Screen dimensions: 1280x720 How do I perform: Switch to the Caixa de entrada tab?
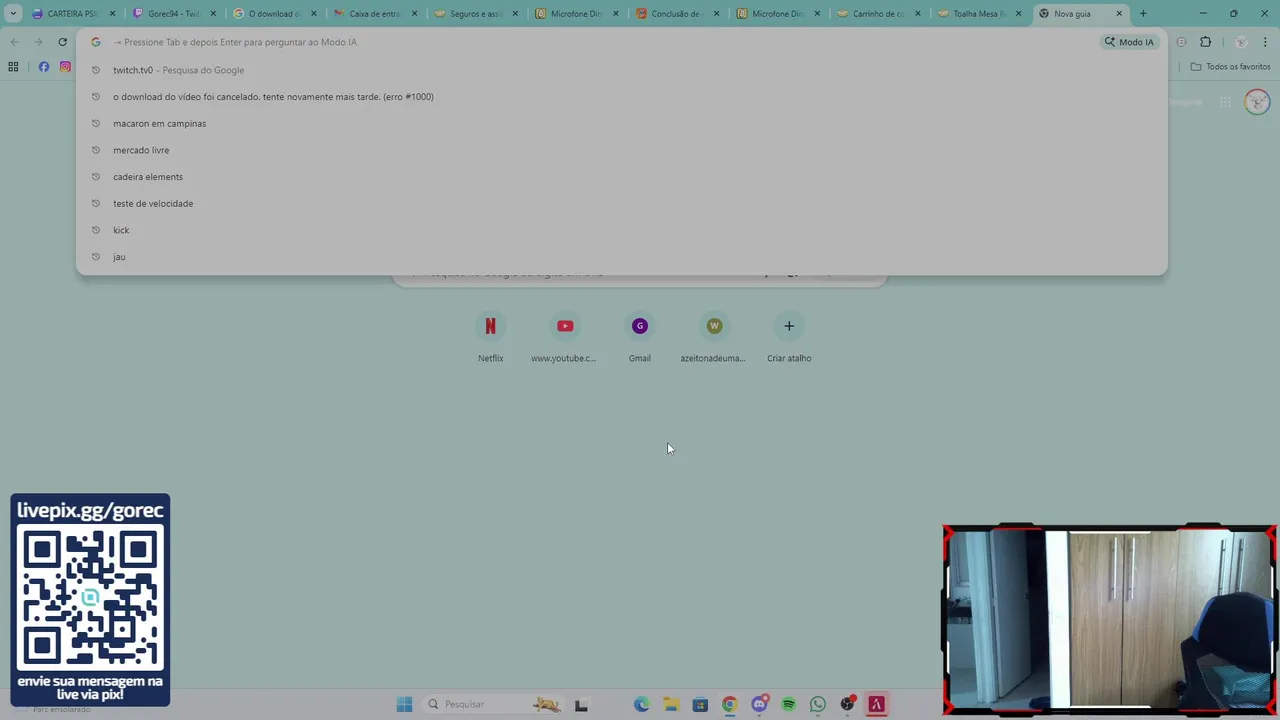click(x=375, y=14)
